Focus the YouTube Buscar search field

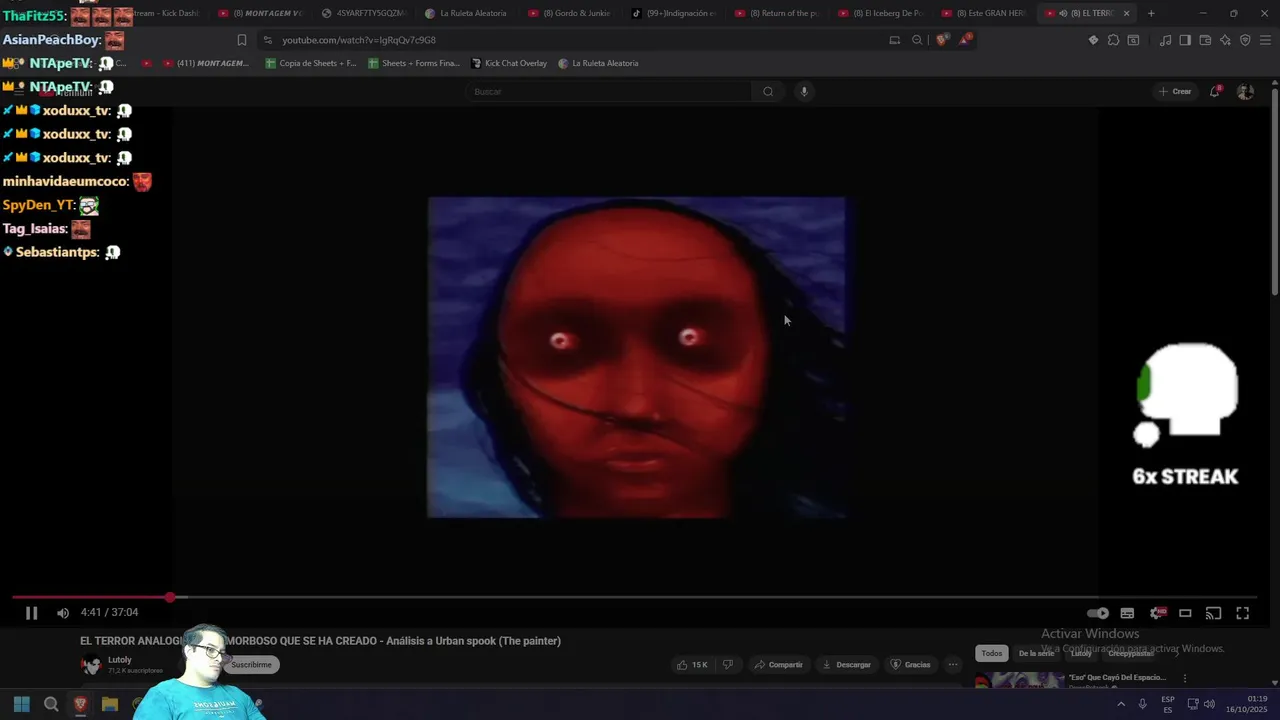pyautogui.click(x=610, y=92)
